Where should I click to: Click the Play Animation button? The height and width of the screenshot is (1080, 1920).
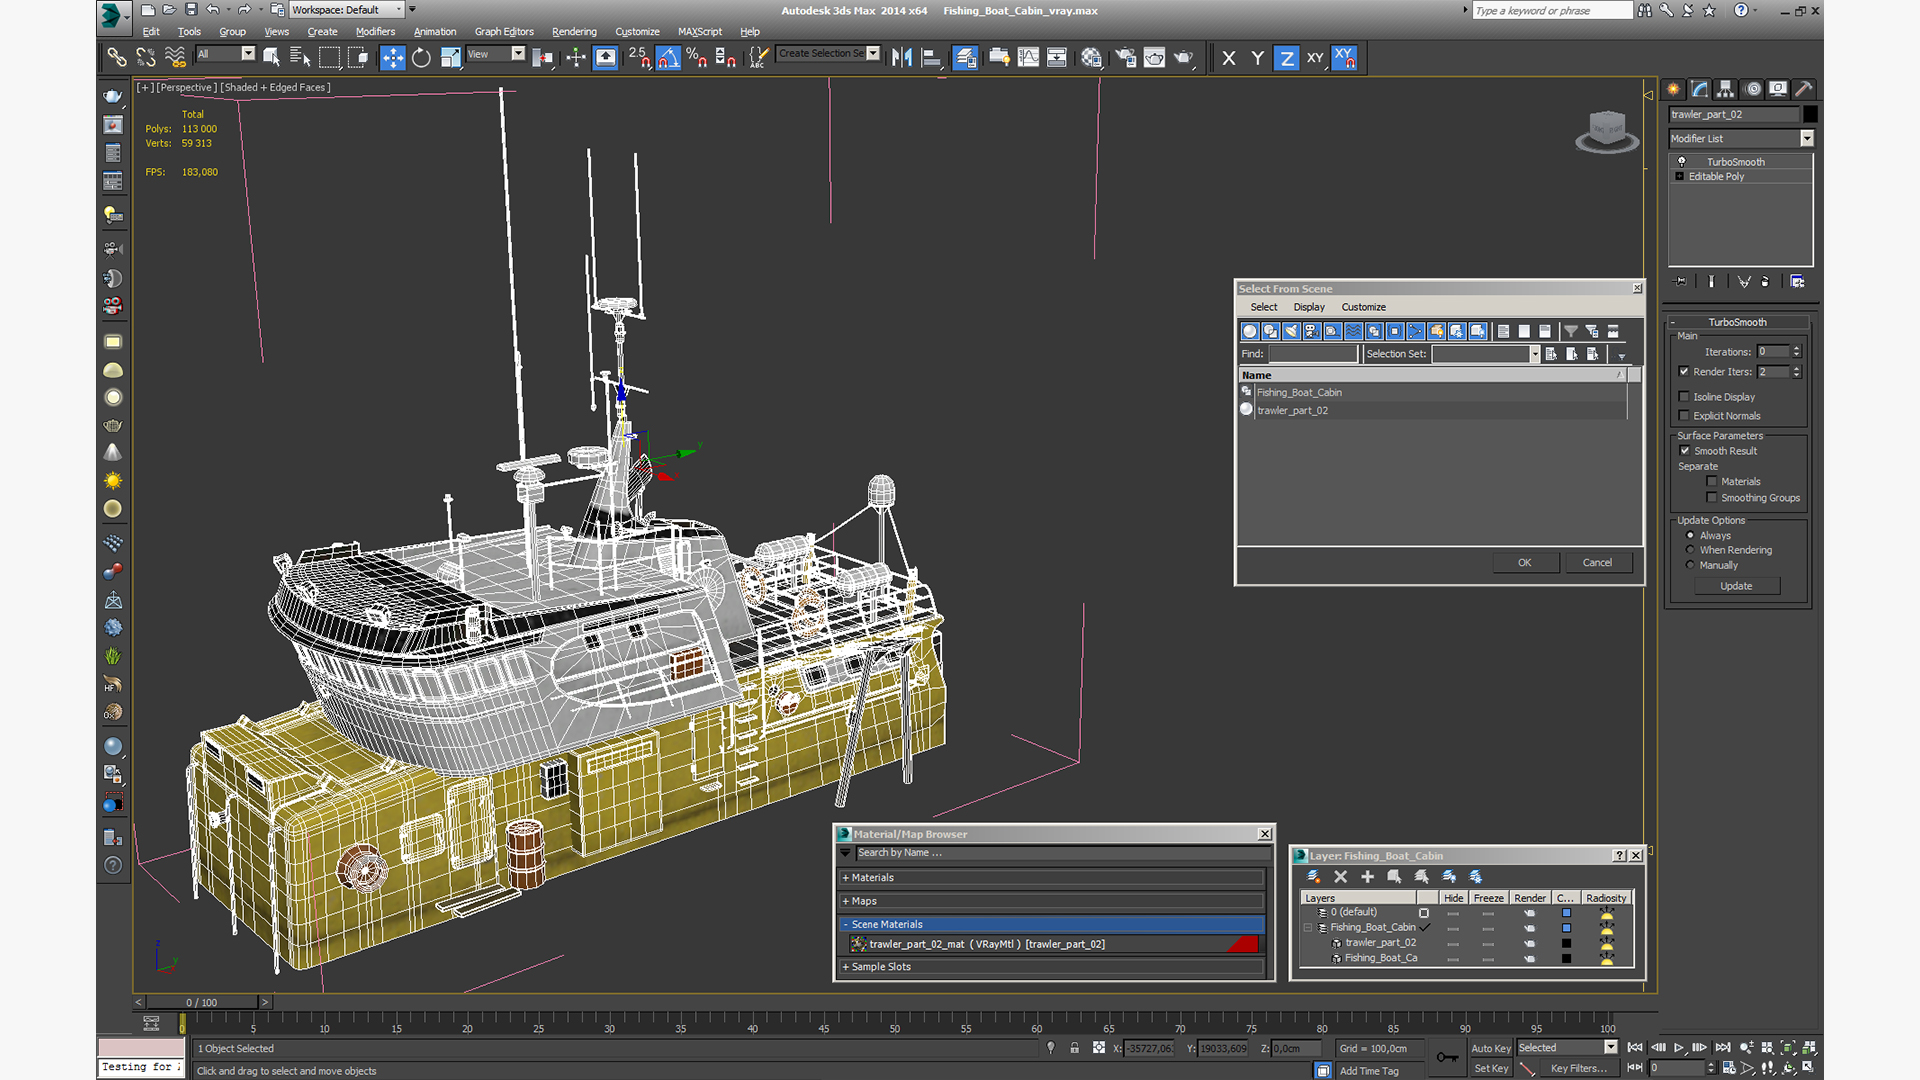[1679, 1047]
